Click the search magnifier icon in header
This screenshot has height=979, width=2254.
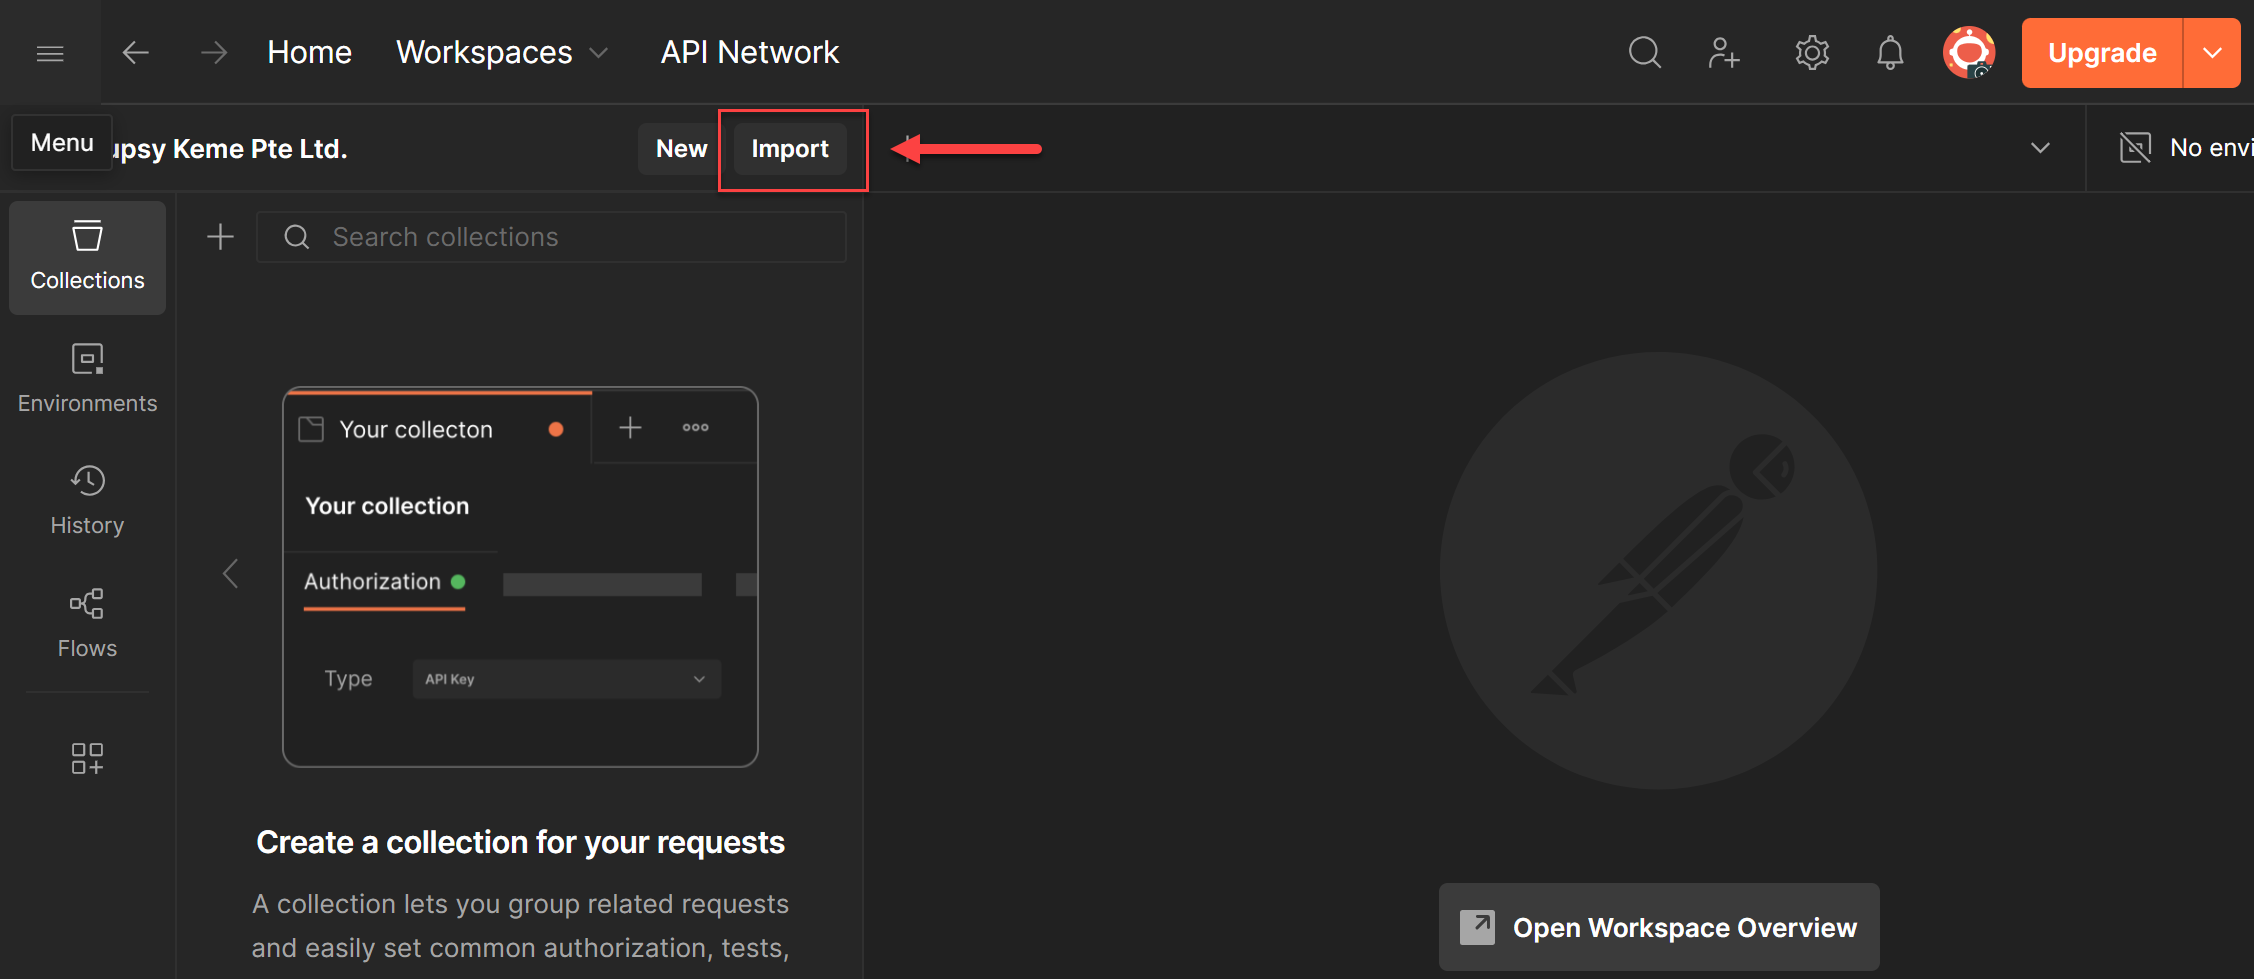(1644, 52)
